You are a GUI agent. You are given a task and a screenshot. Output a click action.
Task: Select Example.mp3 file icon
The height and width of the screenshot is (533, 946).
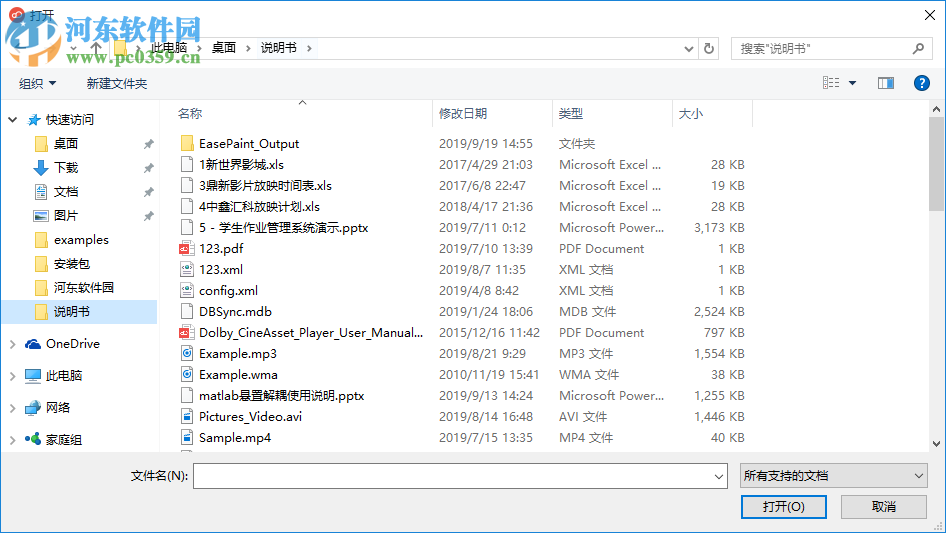tap(187, 354)
